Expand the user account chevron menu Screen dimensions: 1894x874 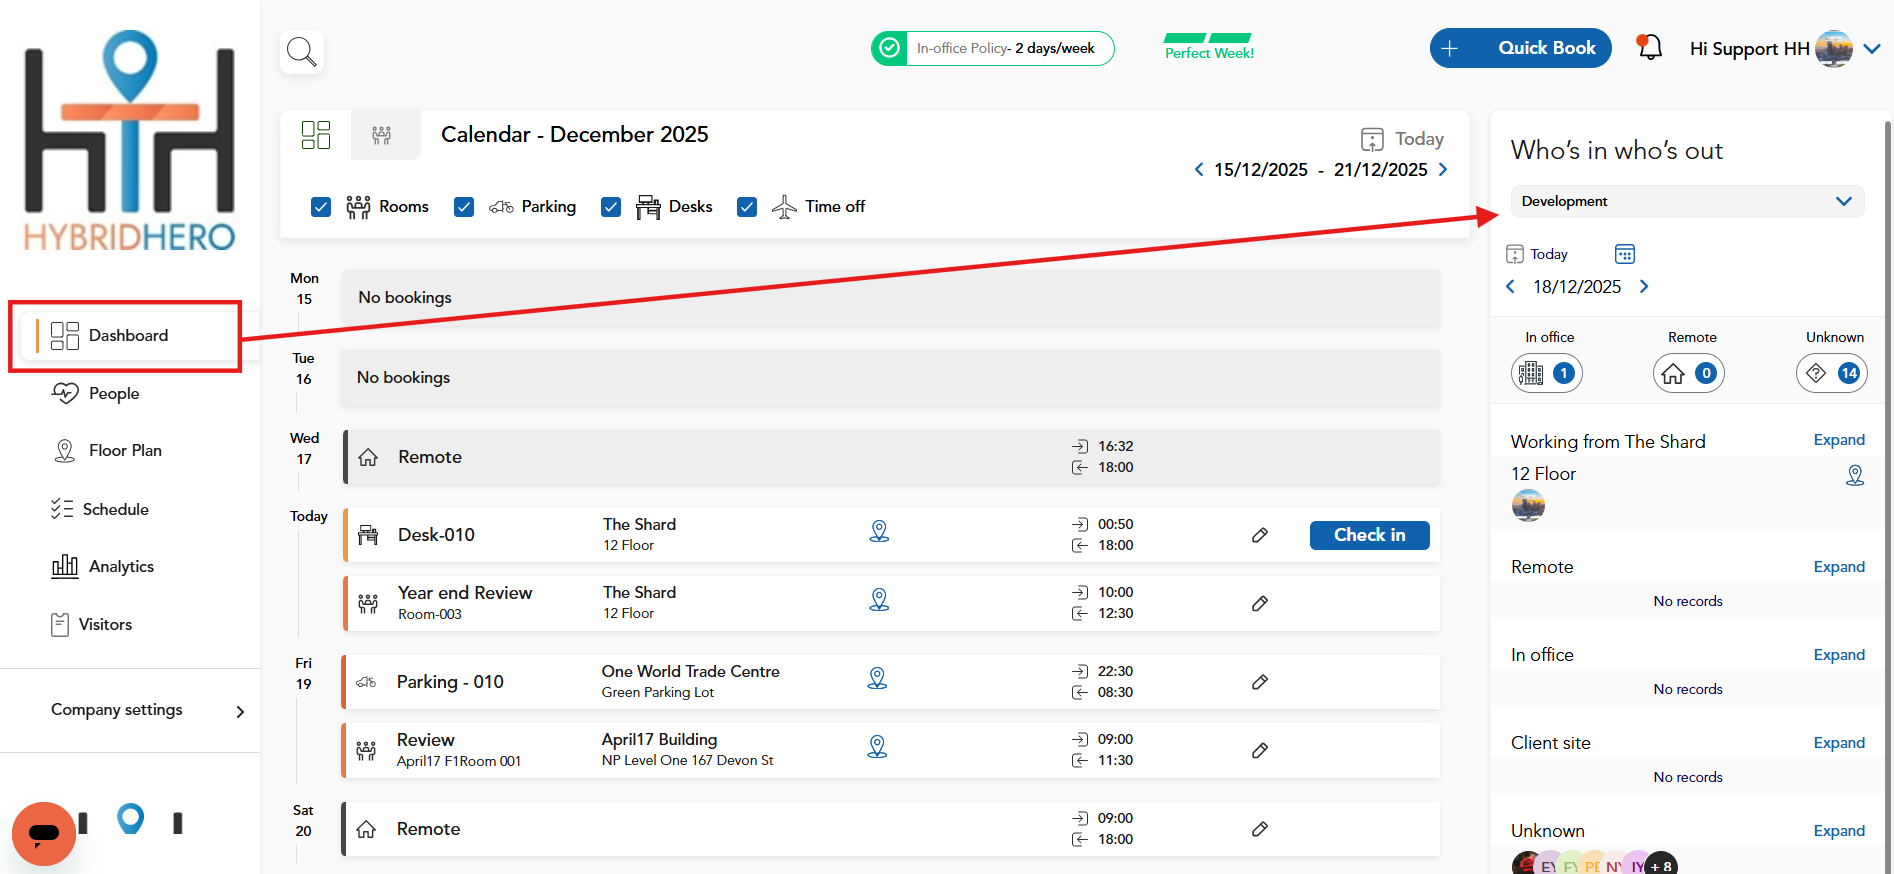pyautogui.click(x=1873, y=48)
